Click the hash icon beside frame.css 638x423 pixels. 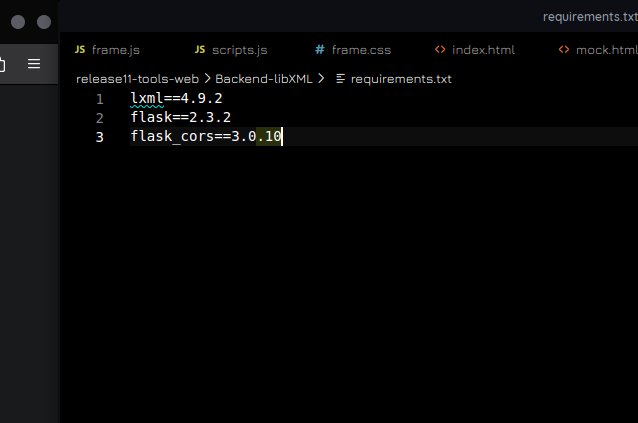tap(320, 49)
